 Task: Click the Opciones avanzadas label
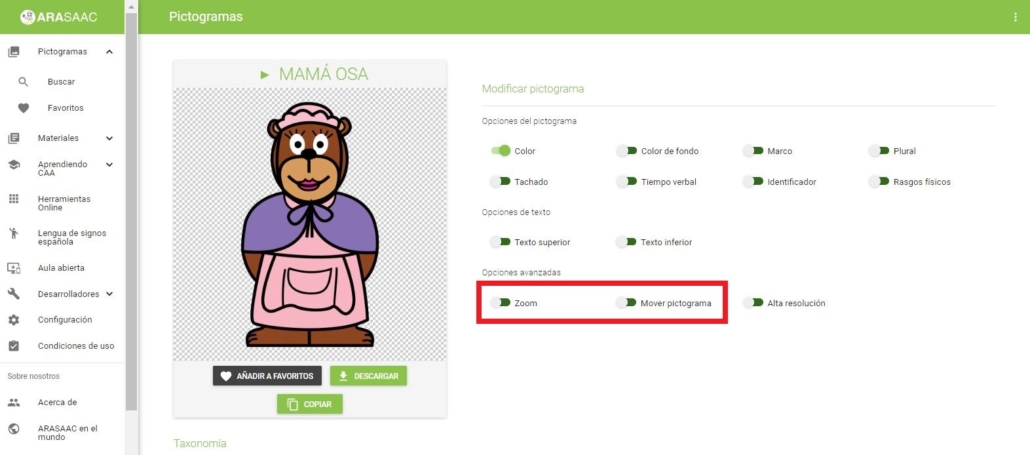point(521,272)
